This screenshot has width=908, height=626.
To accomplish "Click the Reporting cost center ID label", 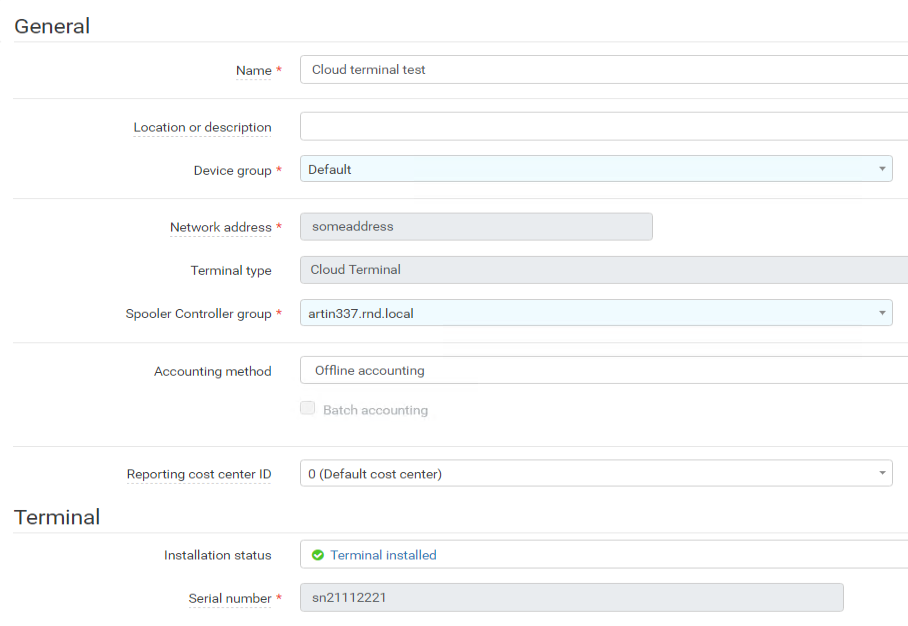I will point(198,475).
